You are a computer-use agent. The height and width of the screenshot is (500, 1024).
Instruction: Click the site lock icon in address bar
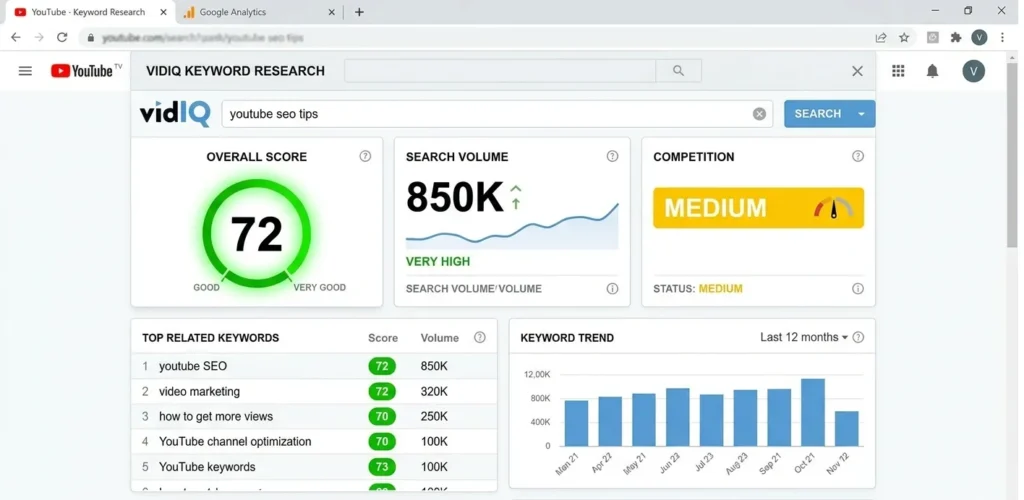tap(91, 38)
